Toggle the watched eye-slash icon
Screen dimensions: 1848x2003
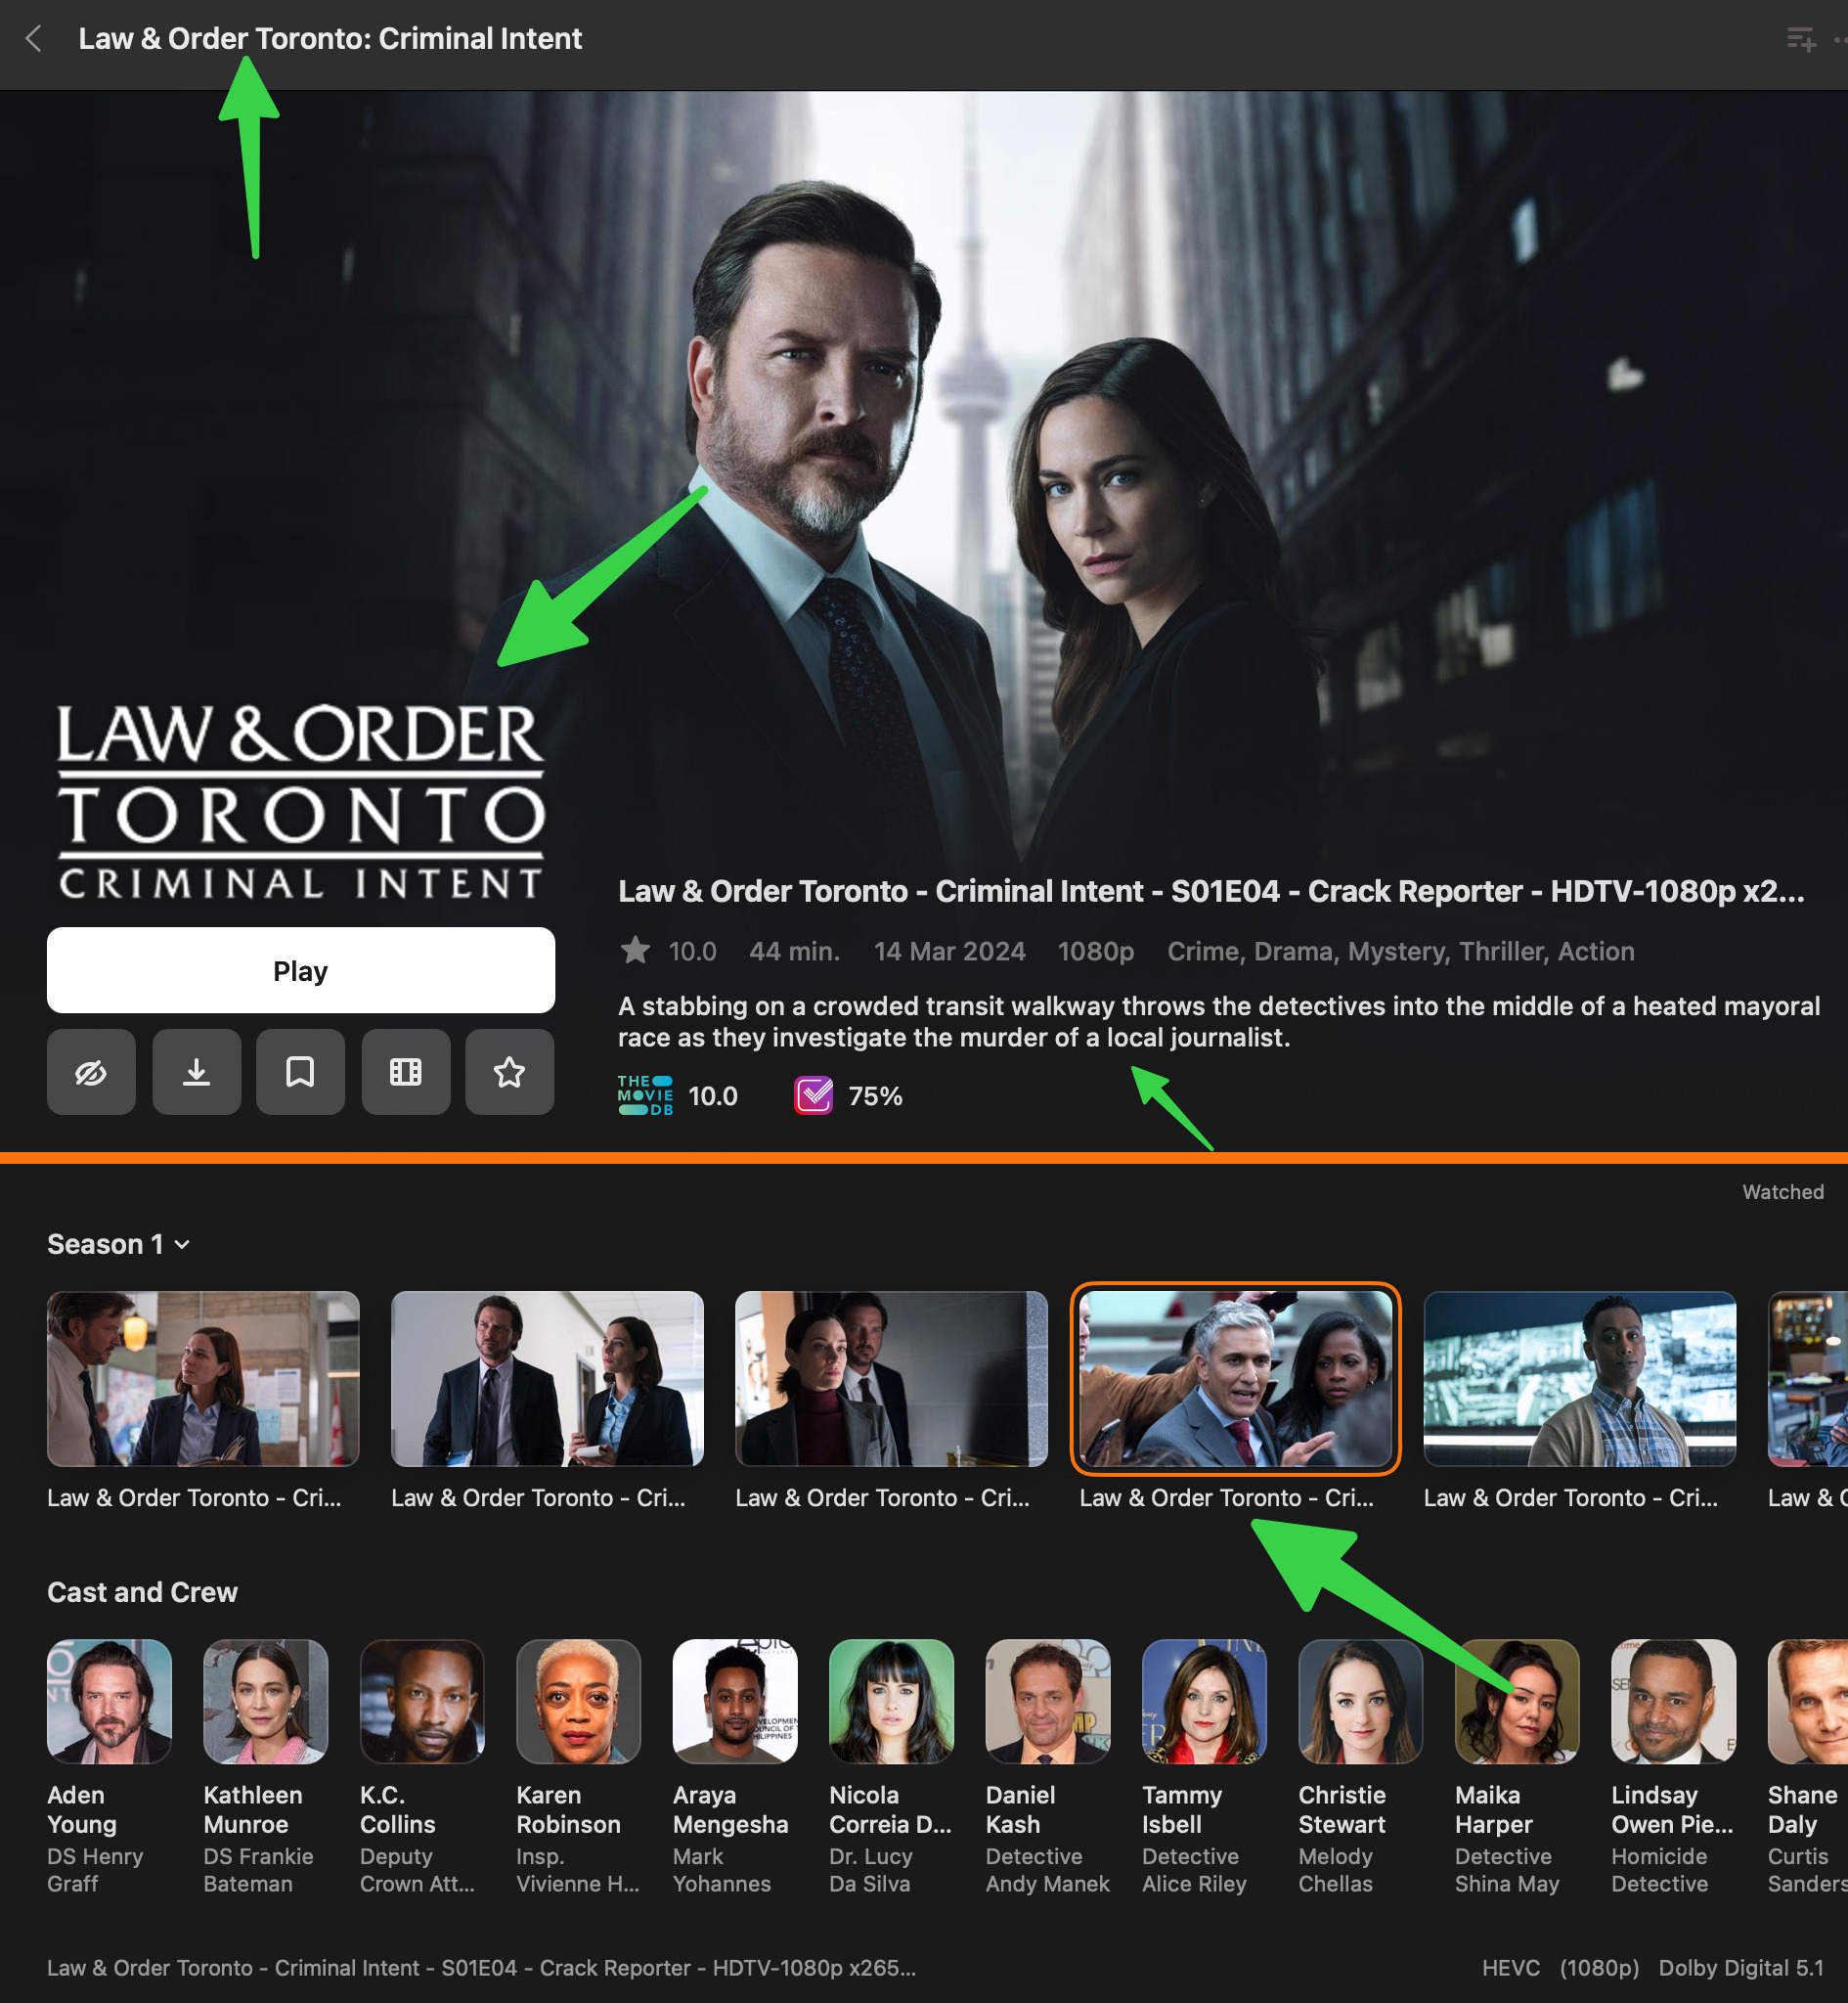pyautogui.click(x=91, y=1072)
